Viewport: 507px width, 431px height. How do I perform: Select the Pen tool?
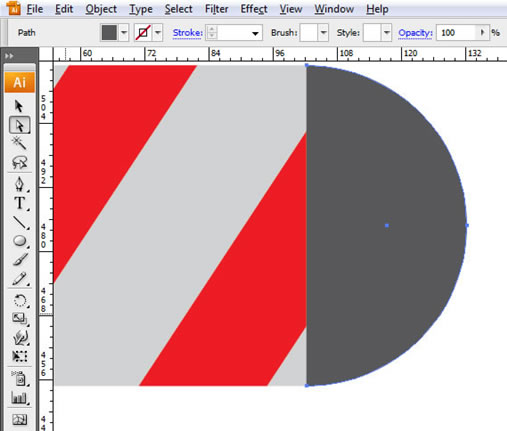click(19, 184)
